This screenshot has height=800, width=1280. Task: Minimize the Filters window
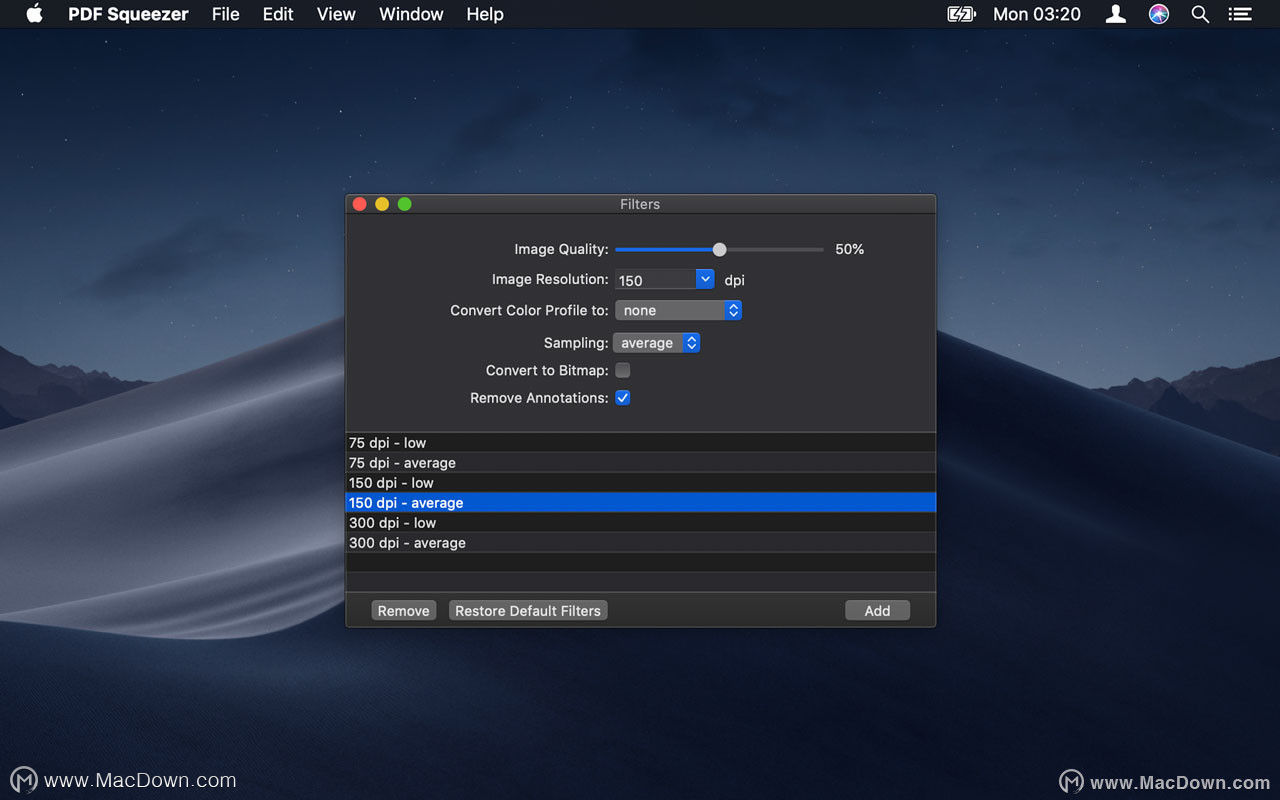pos(382,204)
